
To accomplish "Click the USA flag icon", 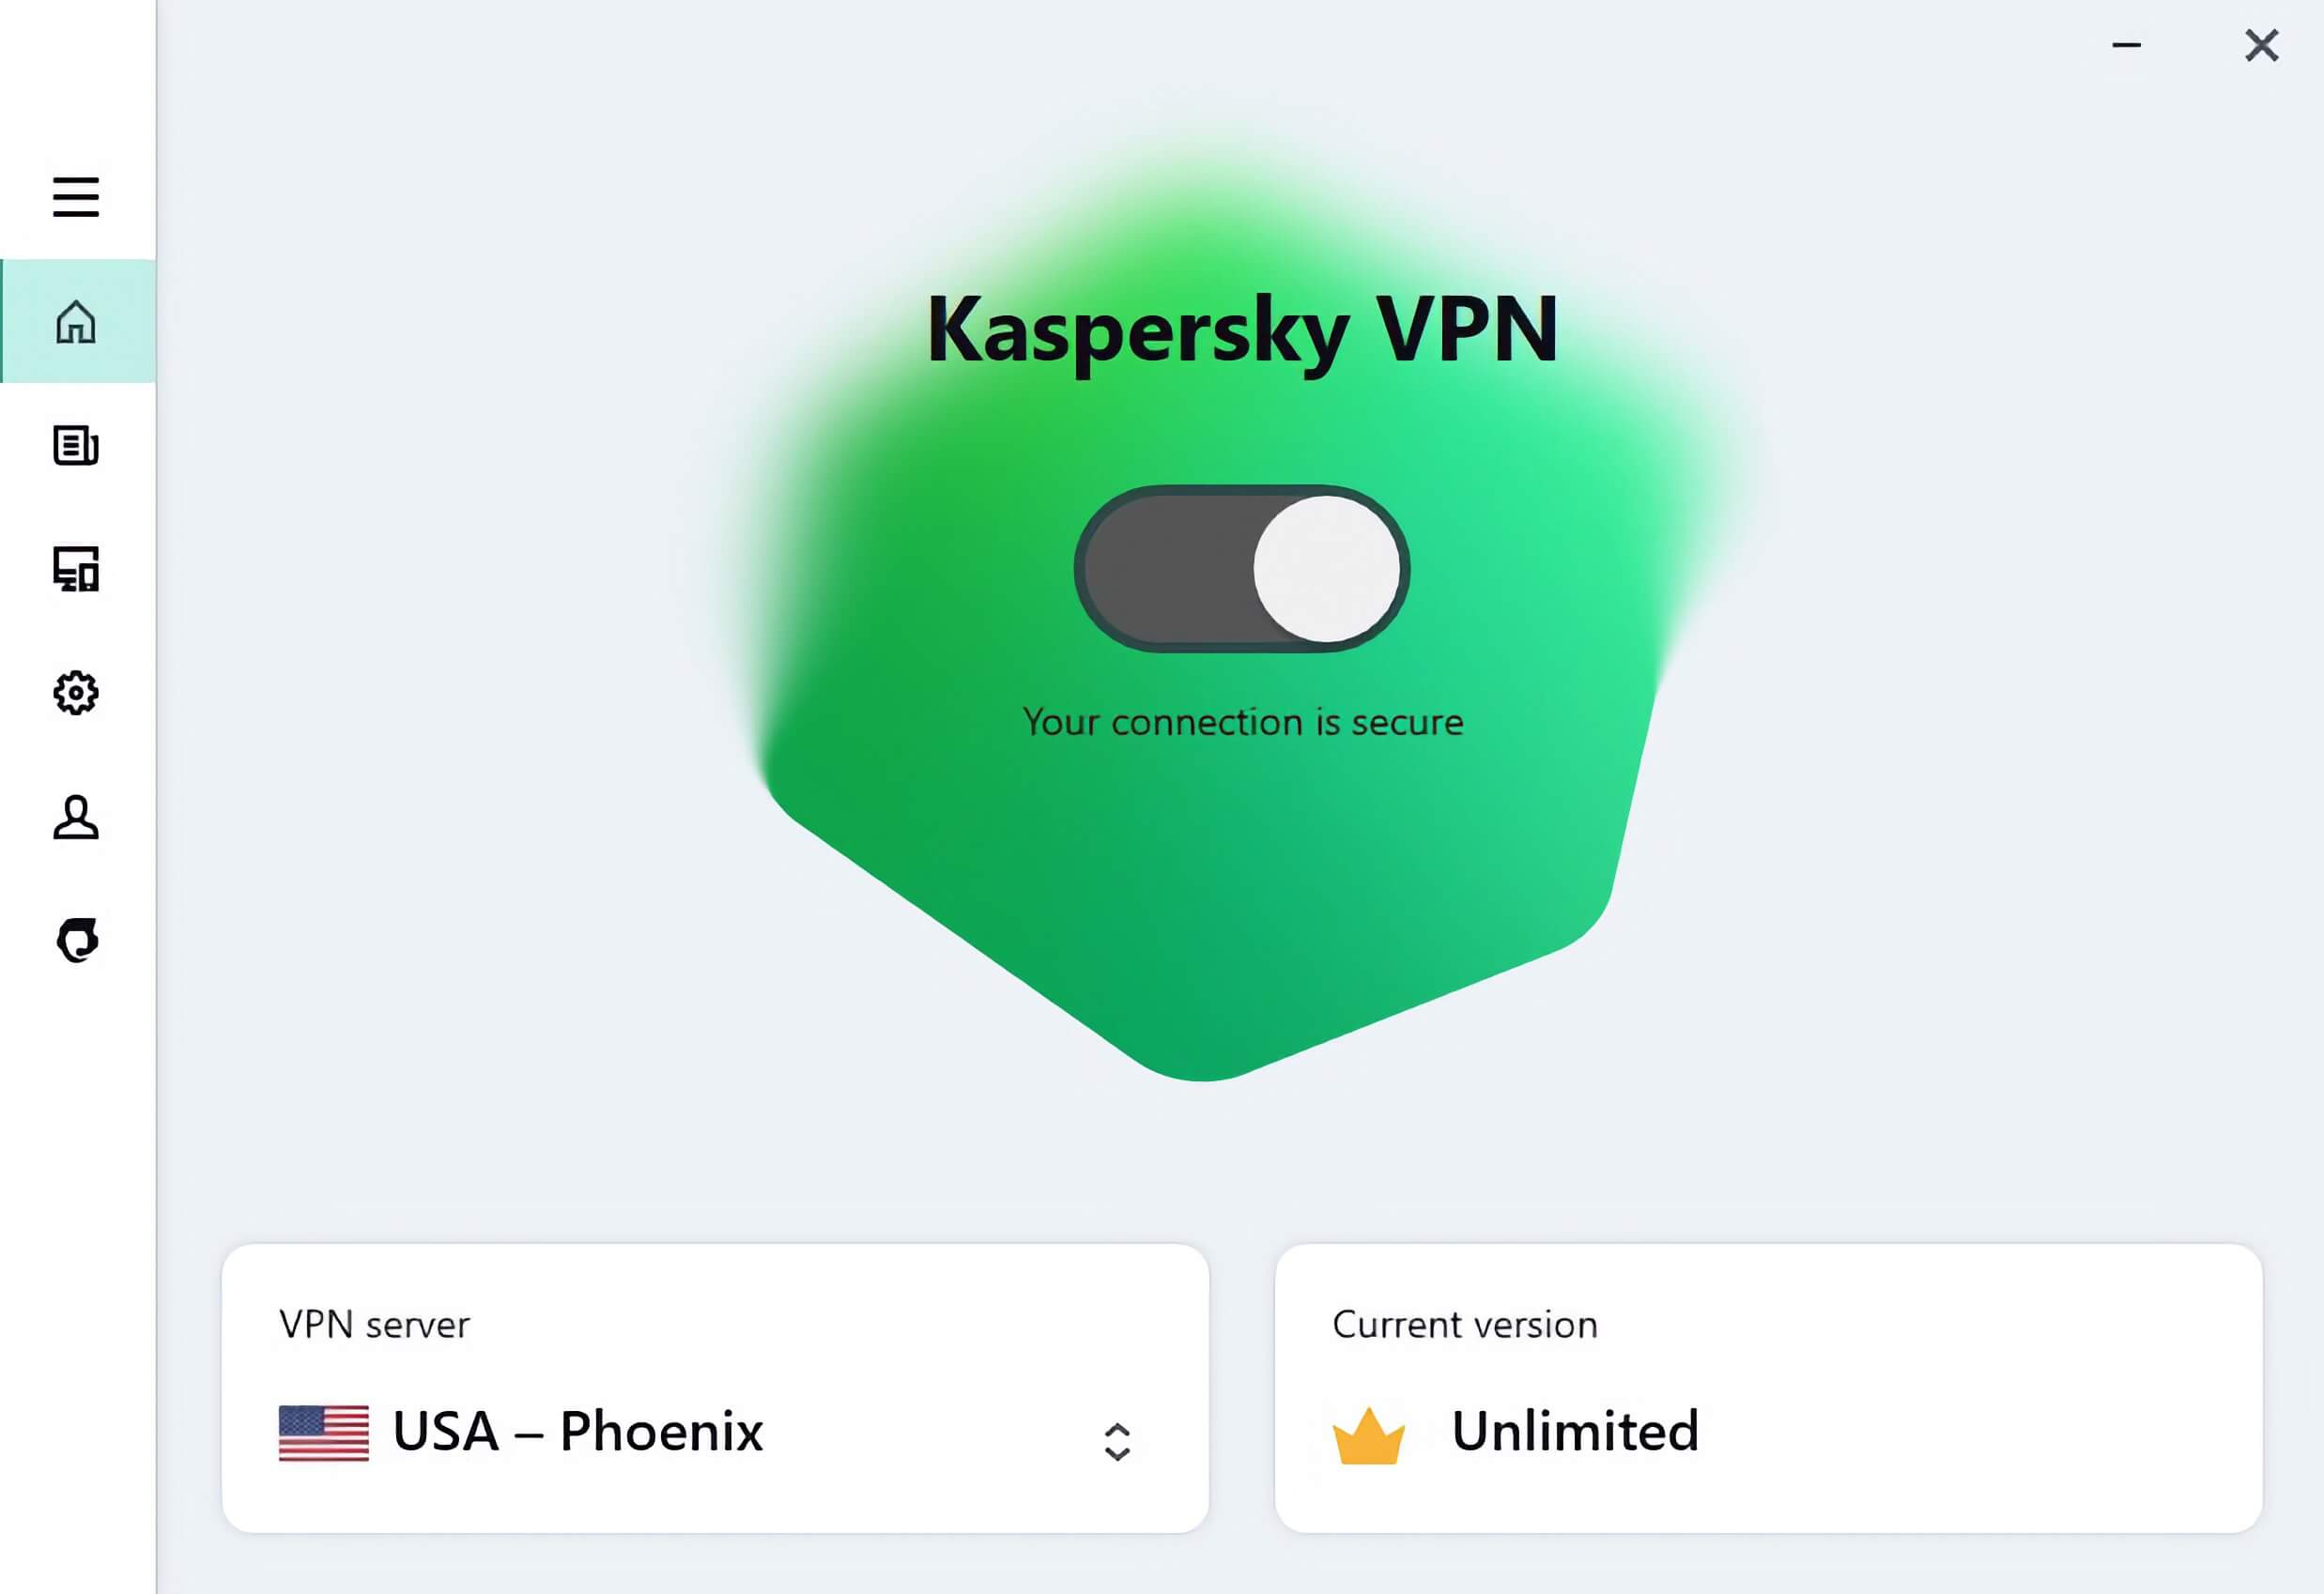I will pyautogui.click(x=323, y=1433).
